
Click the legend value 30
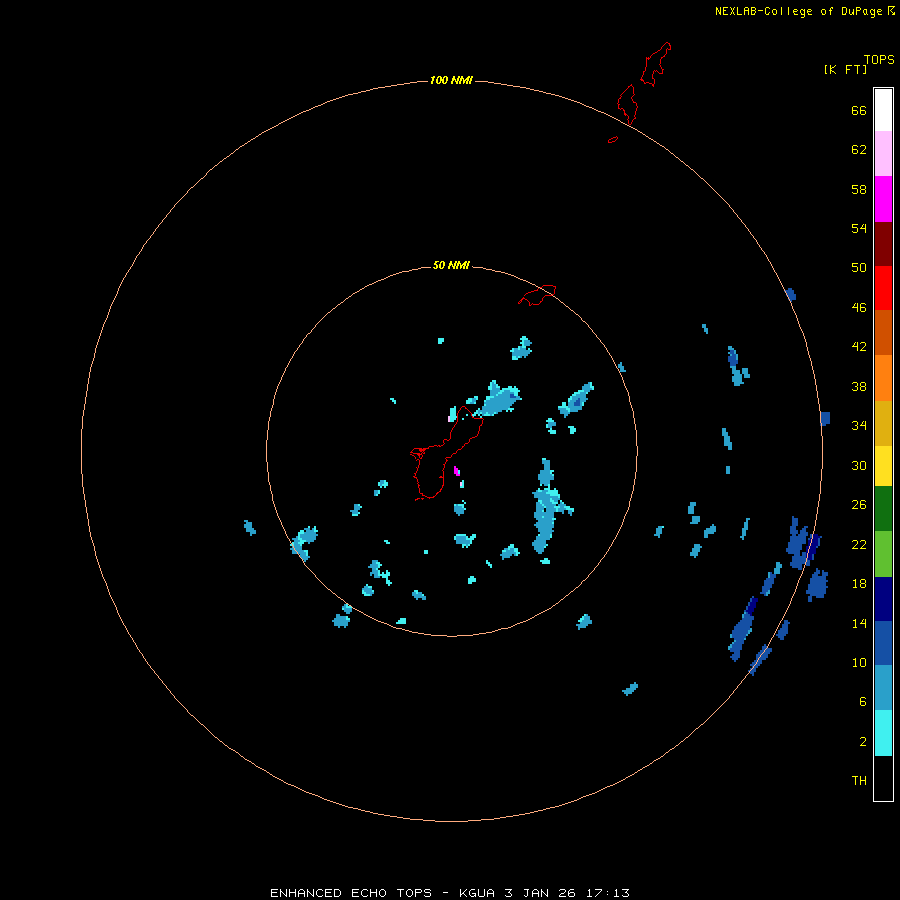[x=859, y=465]
